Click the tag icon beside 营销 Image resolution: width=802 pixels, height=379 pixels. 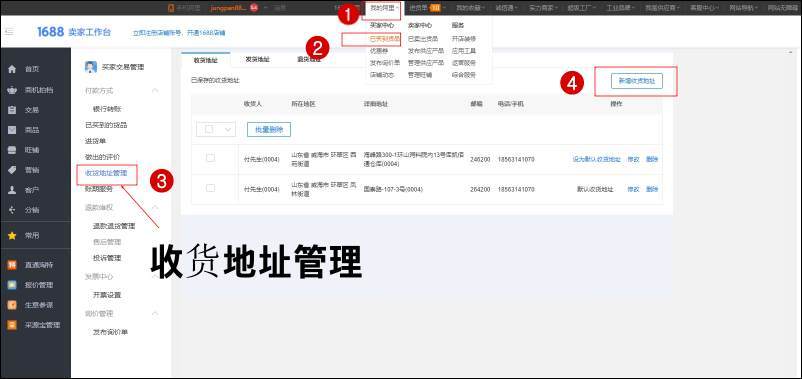[12, 170]
